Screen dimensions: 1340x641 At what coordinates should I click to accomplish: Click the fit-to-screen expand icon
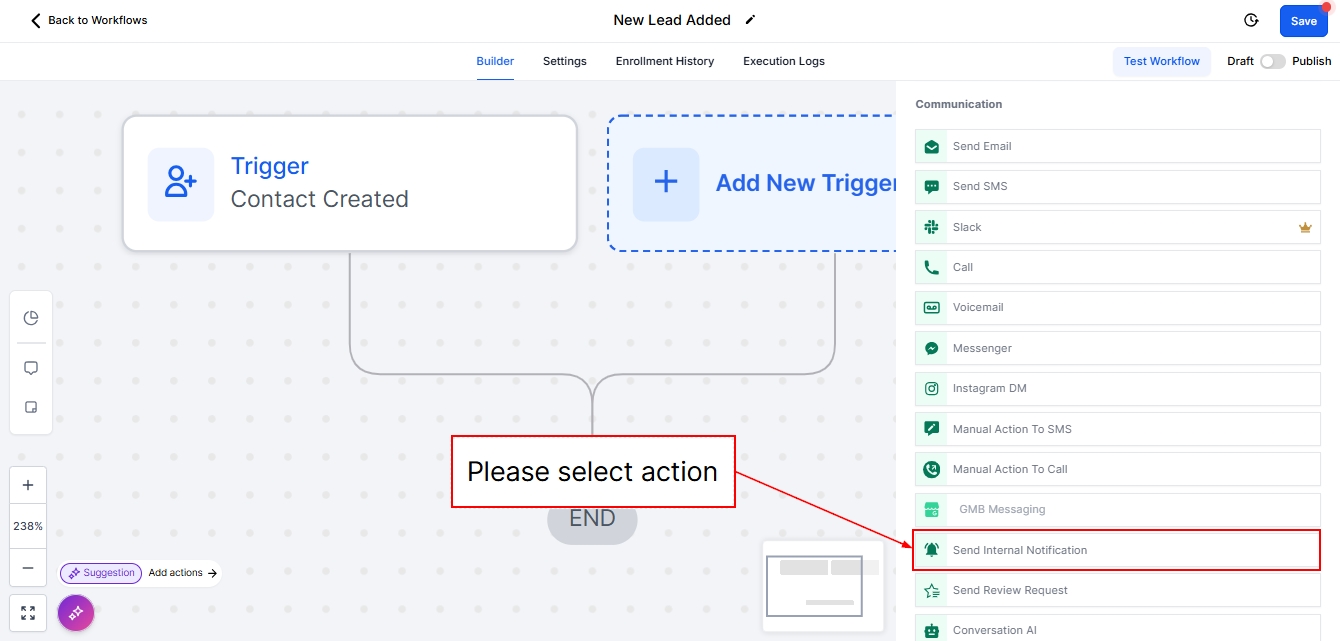(x=28, y=613)
